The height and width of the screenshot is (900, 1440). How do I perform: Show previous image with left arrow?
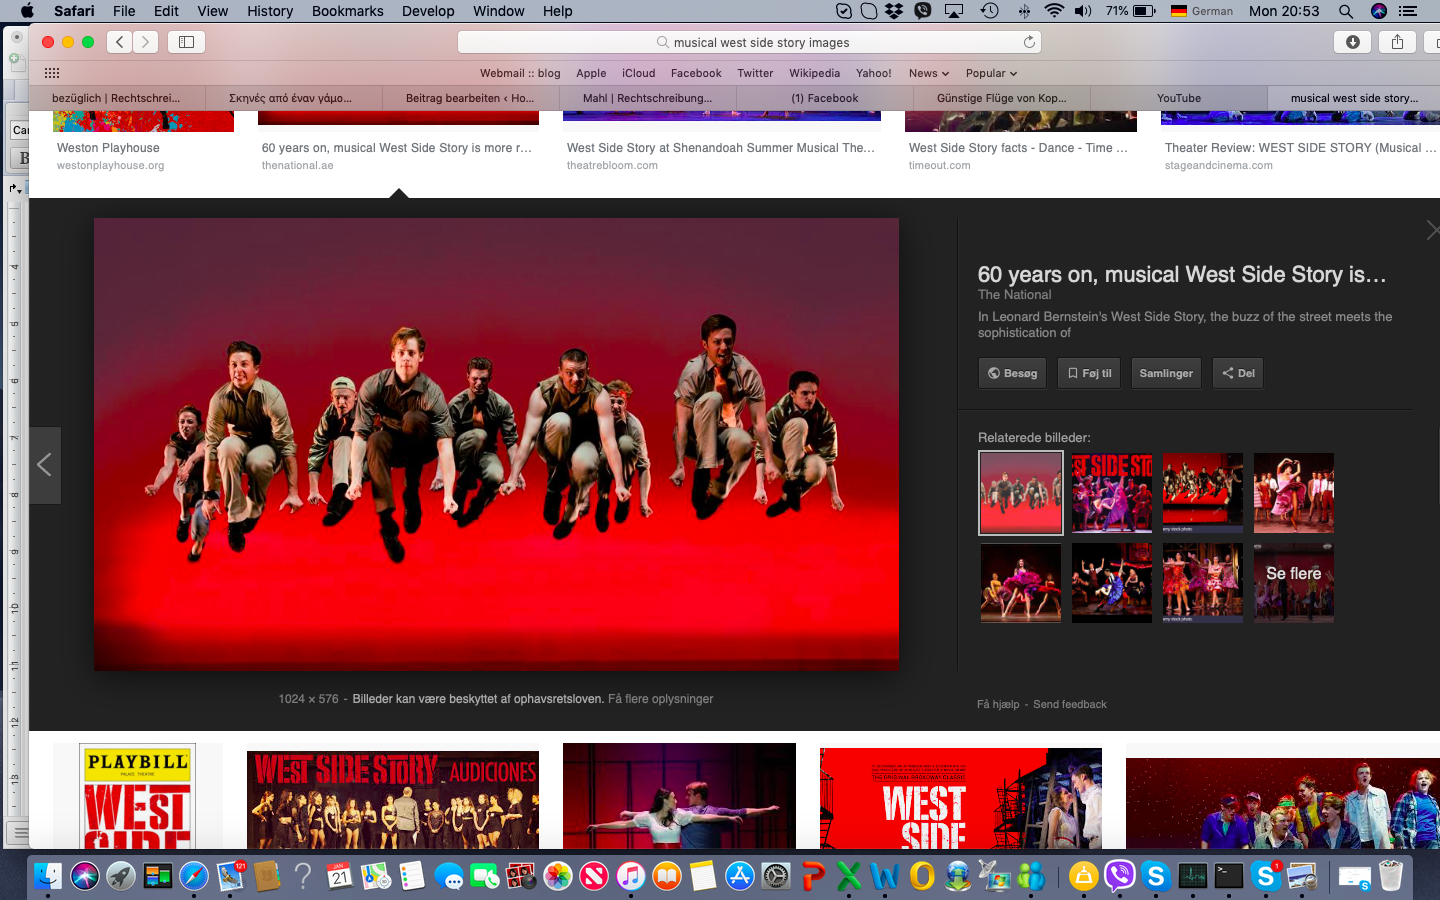pyautogui.click(x=45, y=465)
